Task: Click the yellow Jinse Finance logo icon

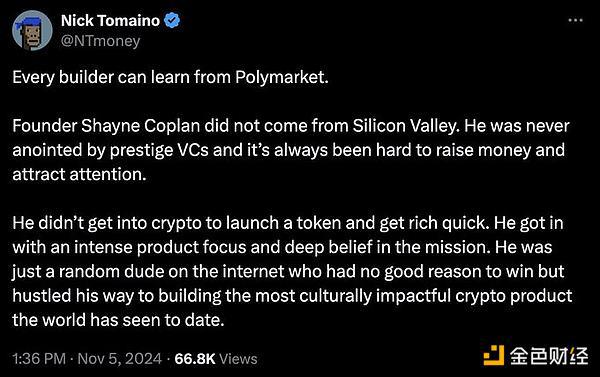Action: point(494,356)
